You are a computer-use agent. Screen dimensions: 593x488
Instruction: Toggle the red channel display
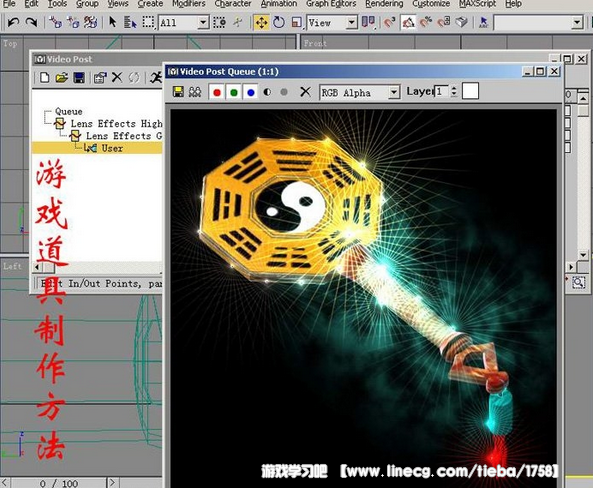click(x=217, y=92)
